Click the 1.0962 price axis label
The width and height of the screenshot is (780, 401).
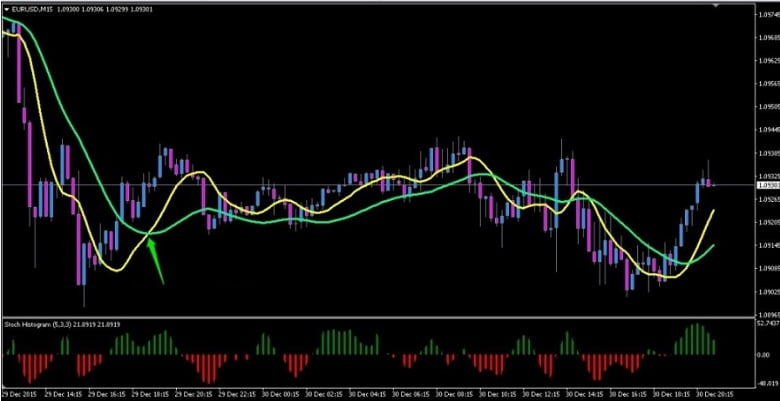[x=768, y=61]
